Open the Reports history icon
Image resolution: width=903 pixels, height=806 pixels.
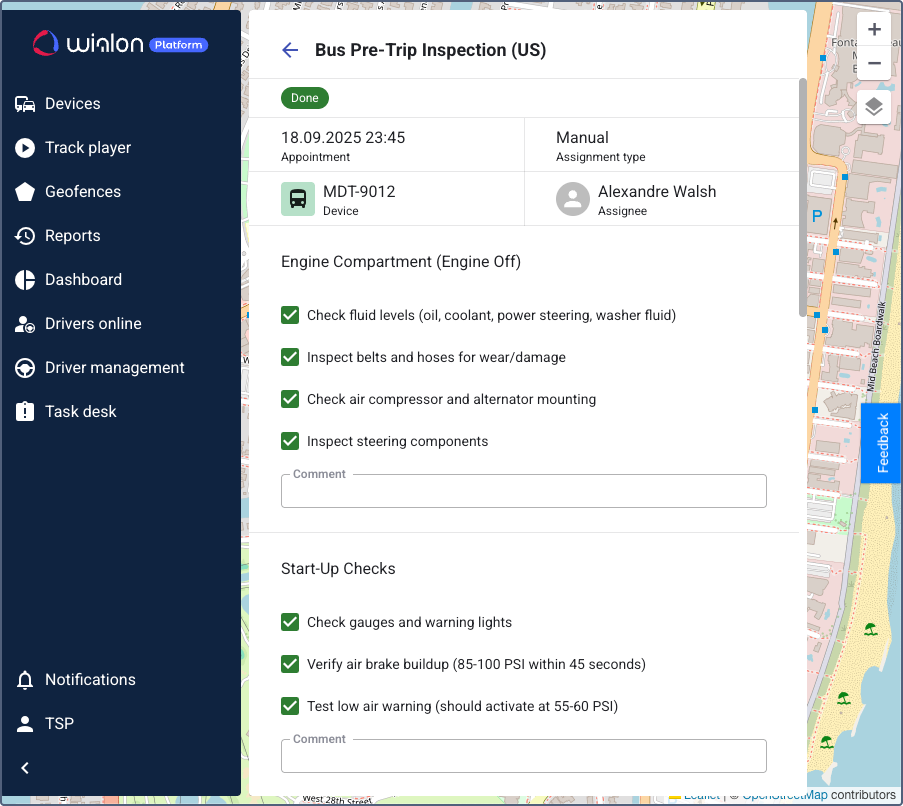(x=25, y=236)
